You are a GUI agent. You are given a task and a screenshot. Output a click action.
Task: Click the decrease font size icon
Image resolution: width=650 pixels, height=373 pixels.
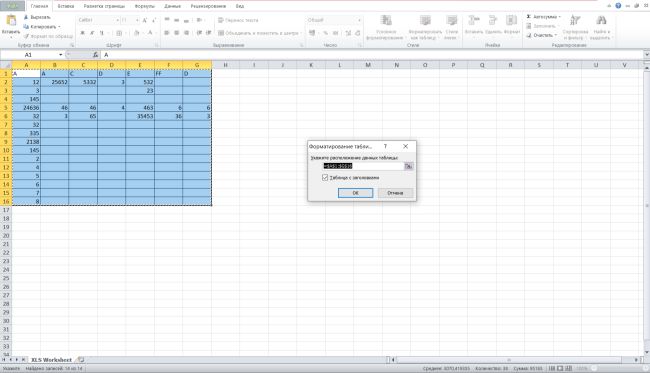tap(154, 20)
